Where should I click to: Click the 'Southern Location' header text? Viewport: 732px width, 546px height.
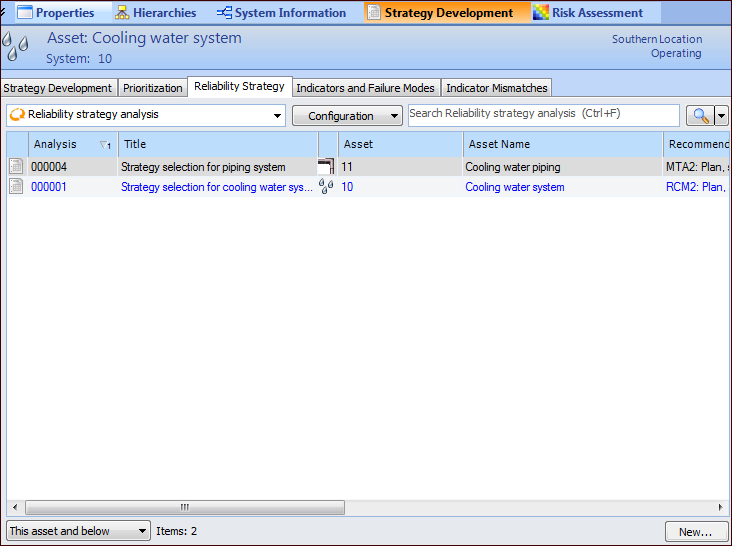(x=657, y=39)
